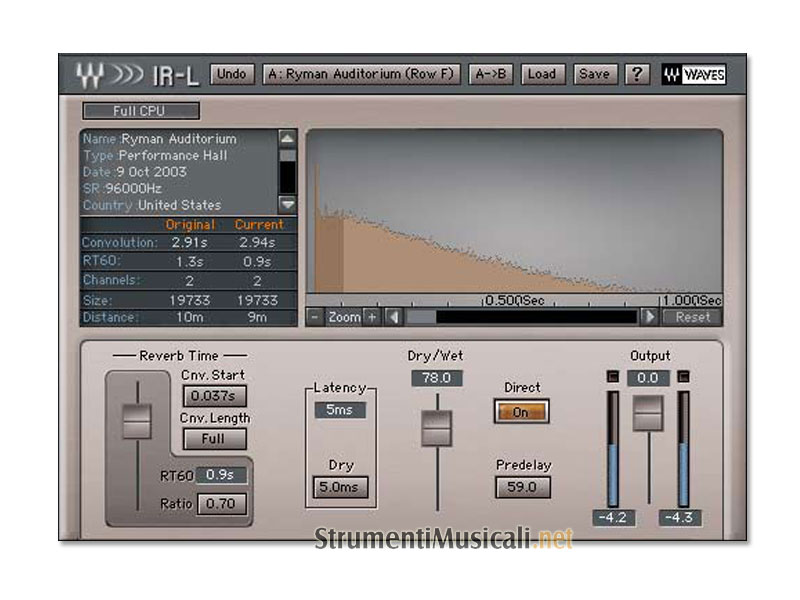
Task: Zoom in with the plus icon
Action: (371, 317)
